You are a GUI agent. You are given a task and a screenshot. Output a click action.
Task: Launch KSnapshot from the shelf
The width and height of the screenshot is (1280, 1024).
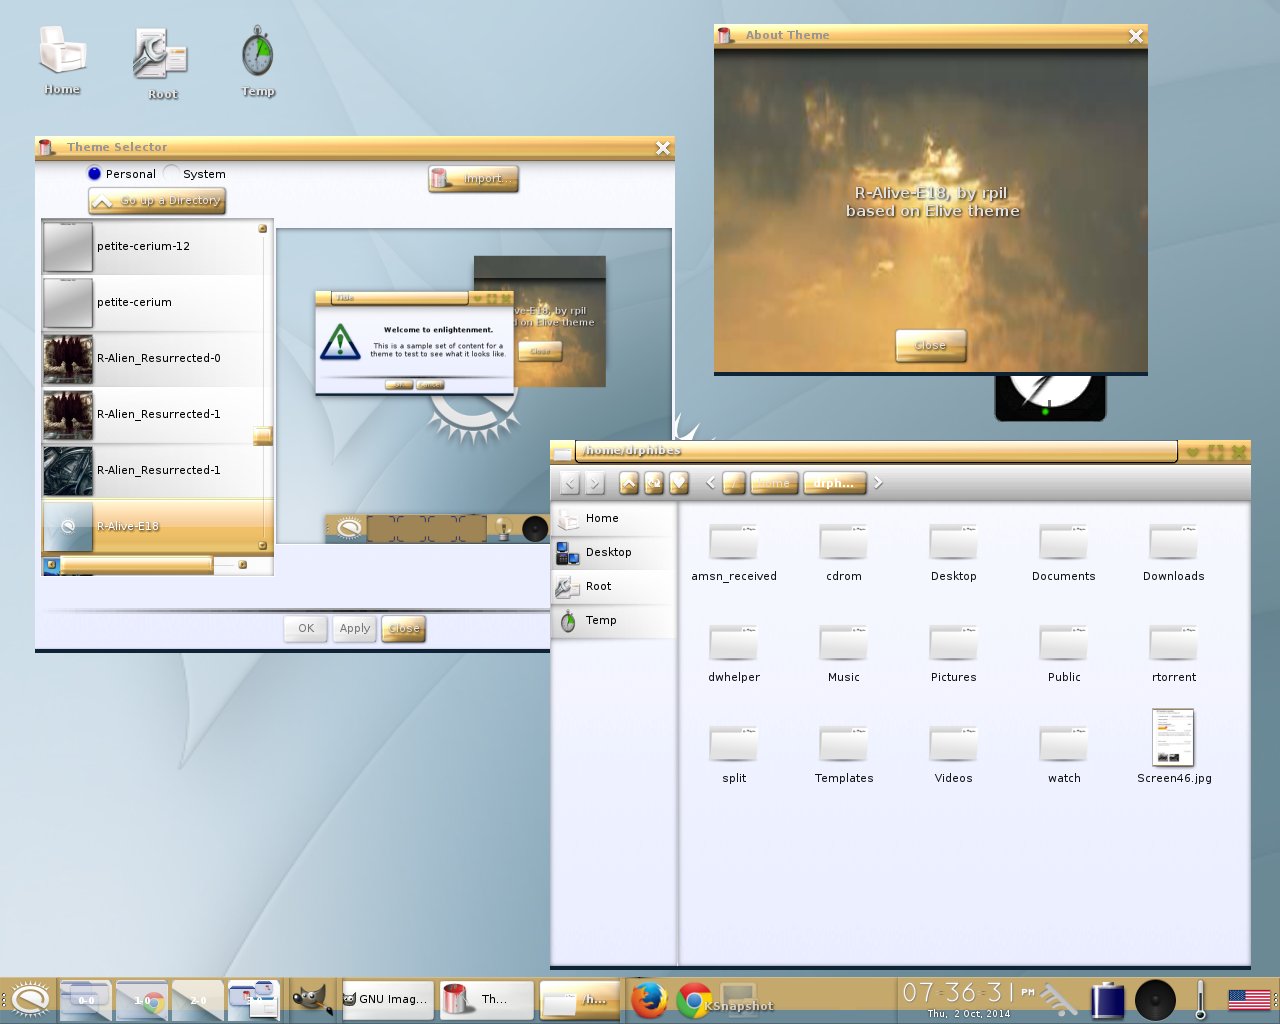(738, 999)
